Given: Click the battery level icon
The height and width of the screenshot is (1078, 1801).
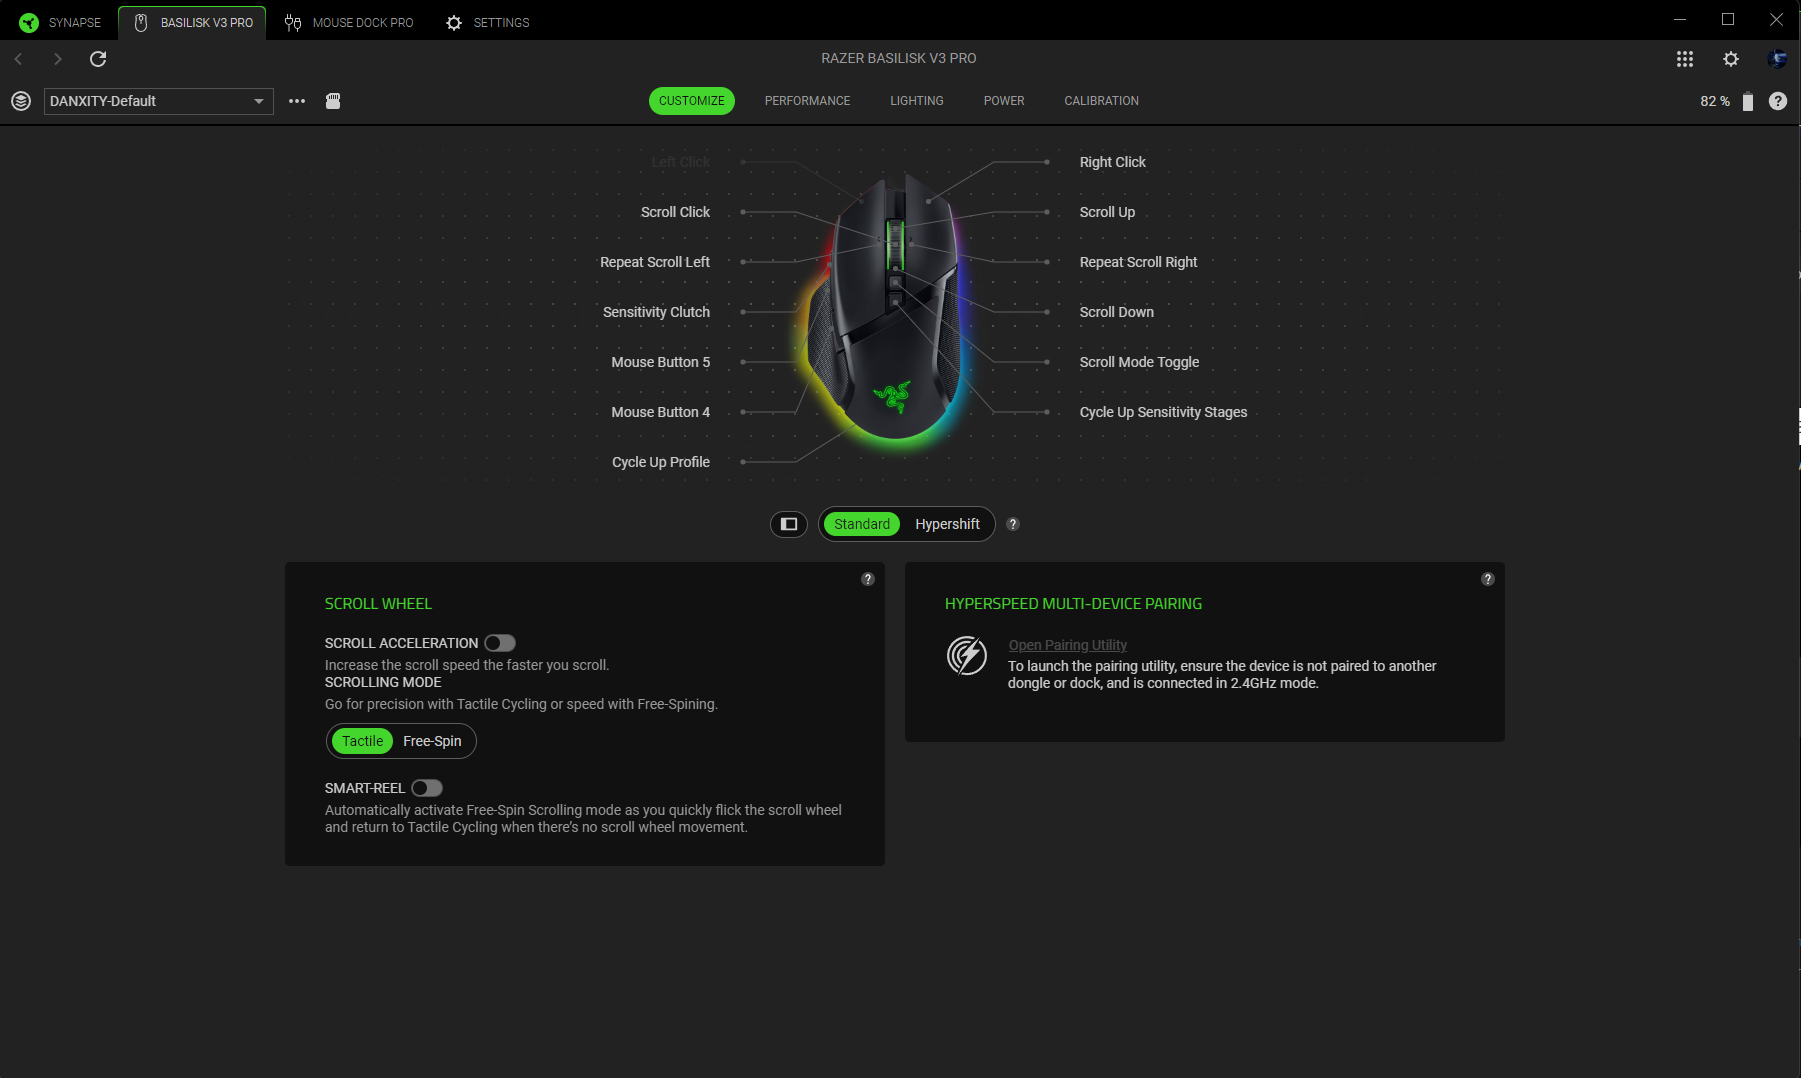Looking at the screenshot, I should [1748, 101].
